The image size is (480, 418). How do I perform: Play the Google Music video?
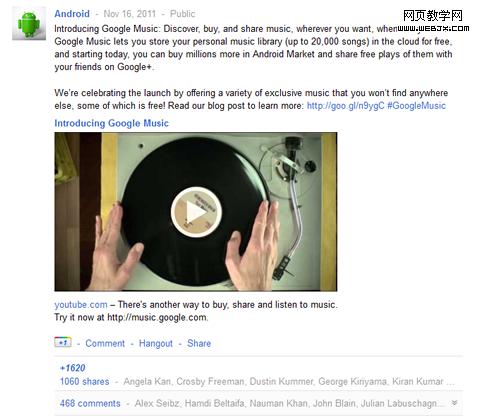pyautogui.click(x=196, y=212)
